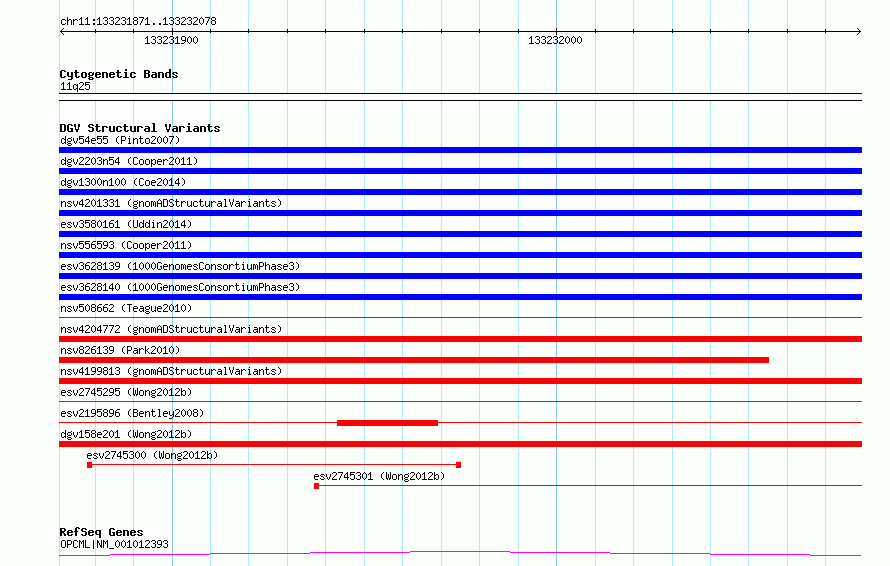This screenshot has height=566, width=890.
Task: Click the dgv54e55 (Pinto2007) variant label
Action: point(120,140)
